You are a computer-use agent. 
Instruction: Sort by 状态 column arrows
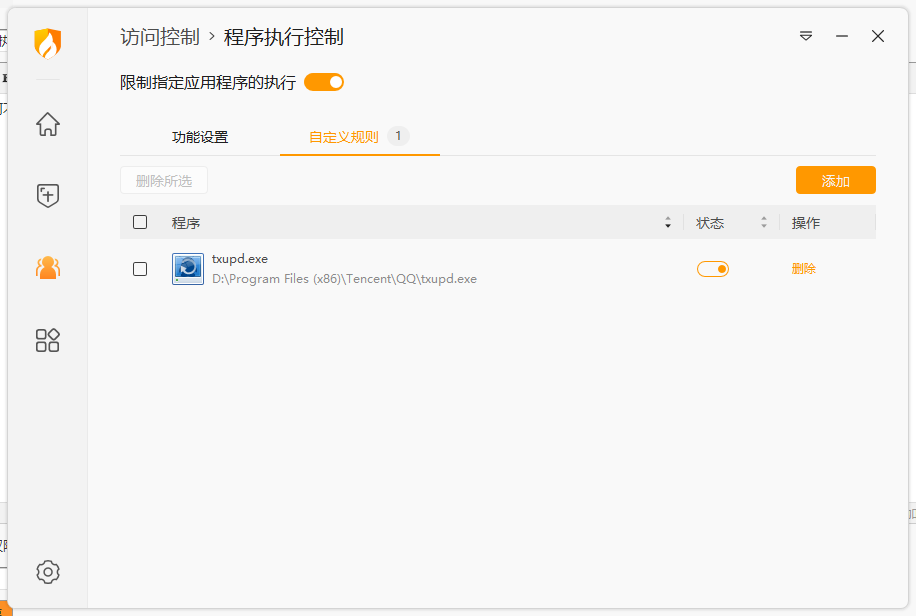point(763,222)
